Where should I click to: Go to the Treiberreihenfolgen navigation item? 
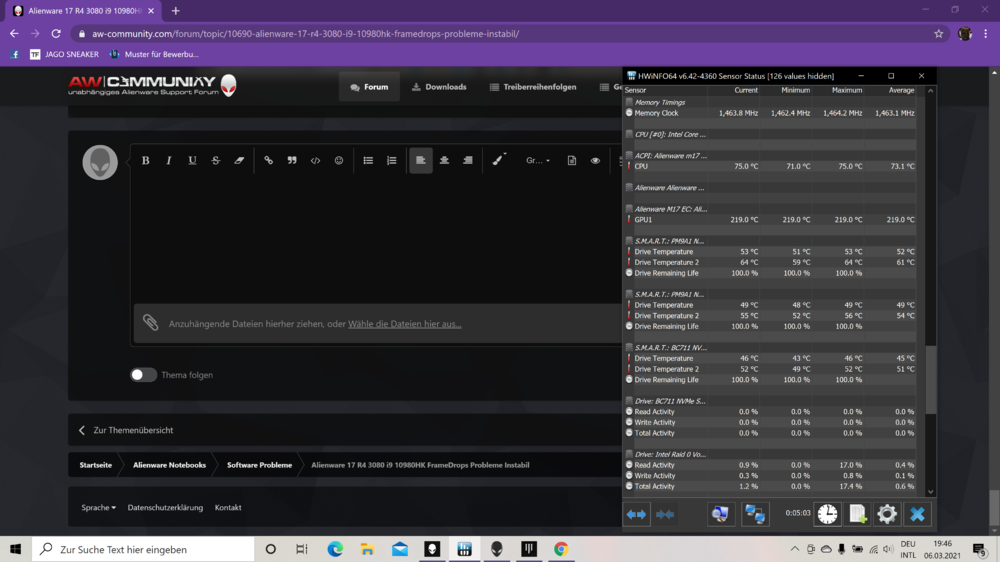coord(532,87)
